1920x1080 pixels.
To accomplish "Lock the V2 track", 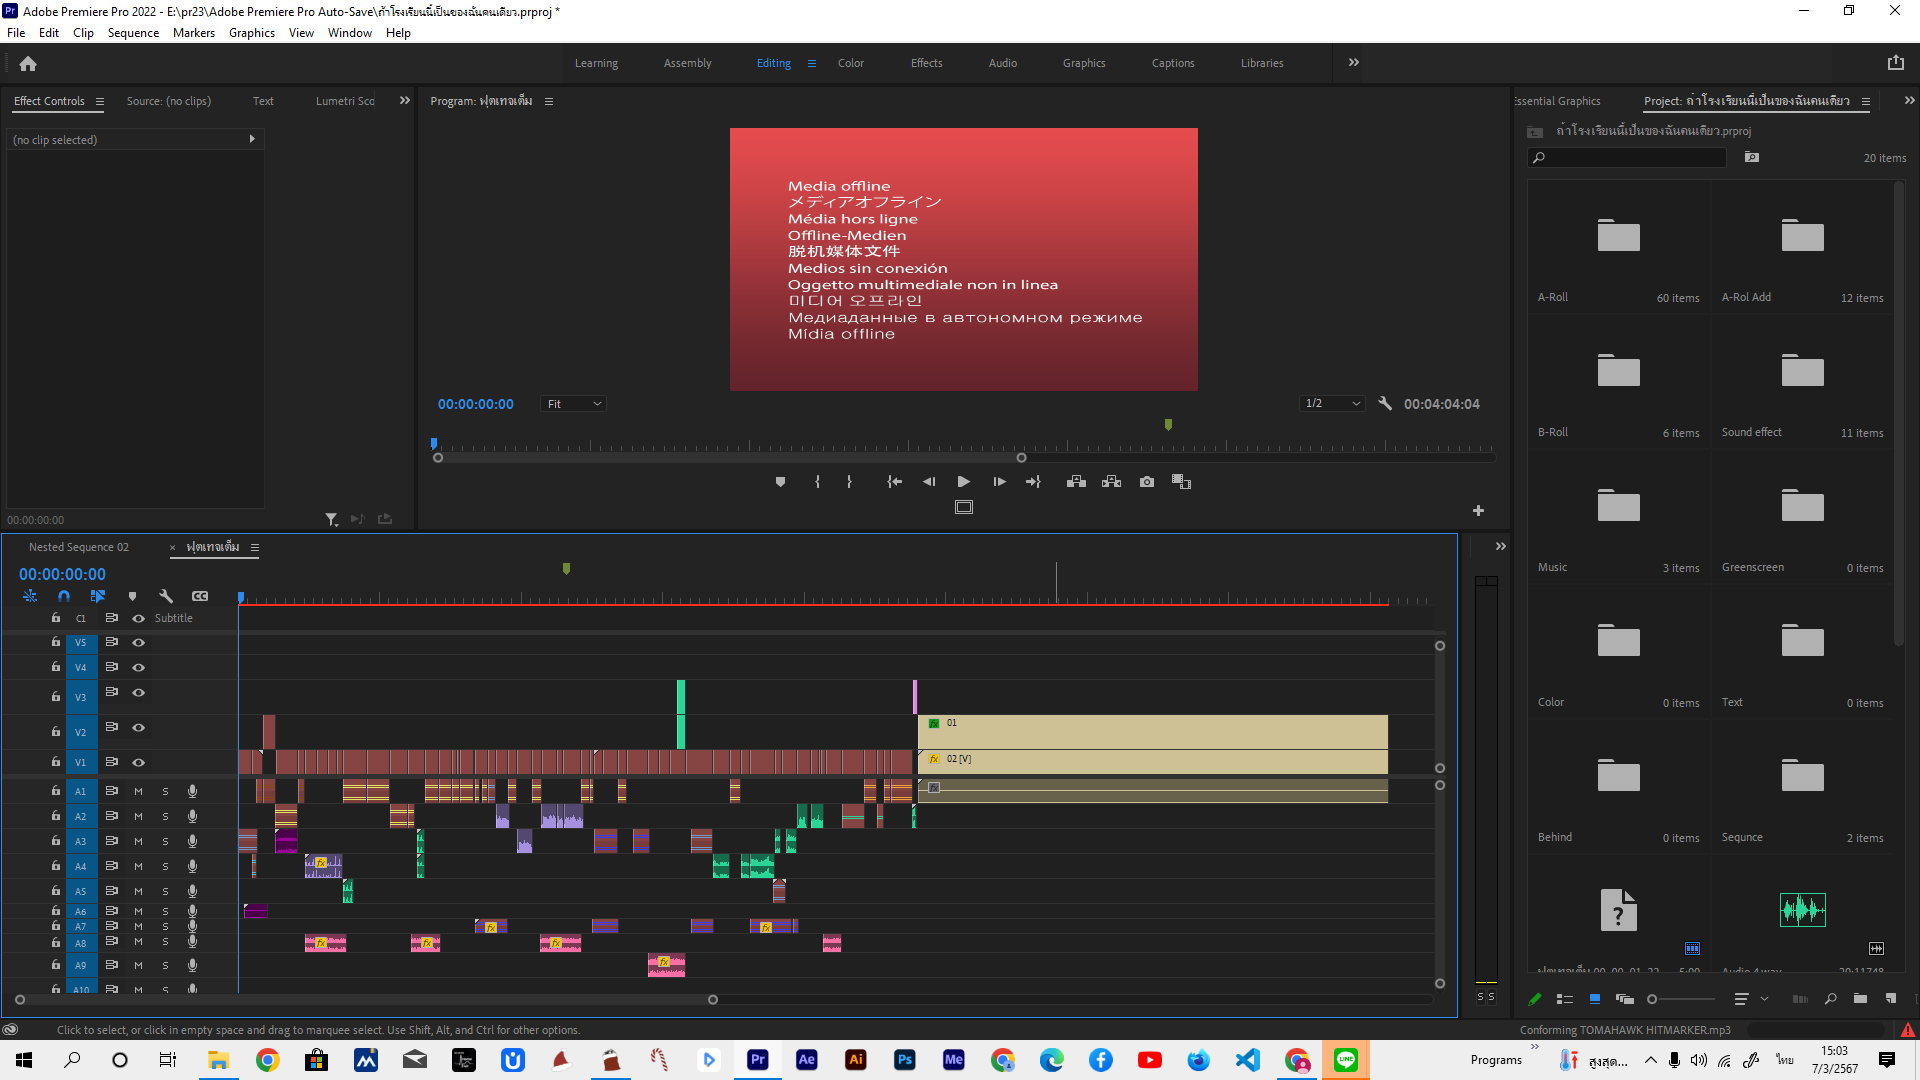I will (x=56, y=731).
